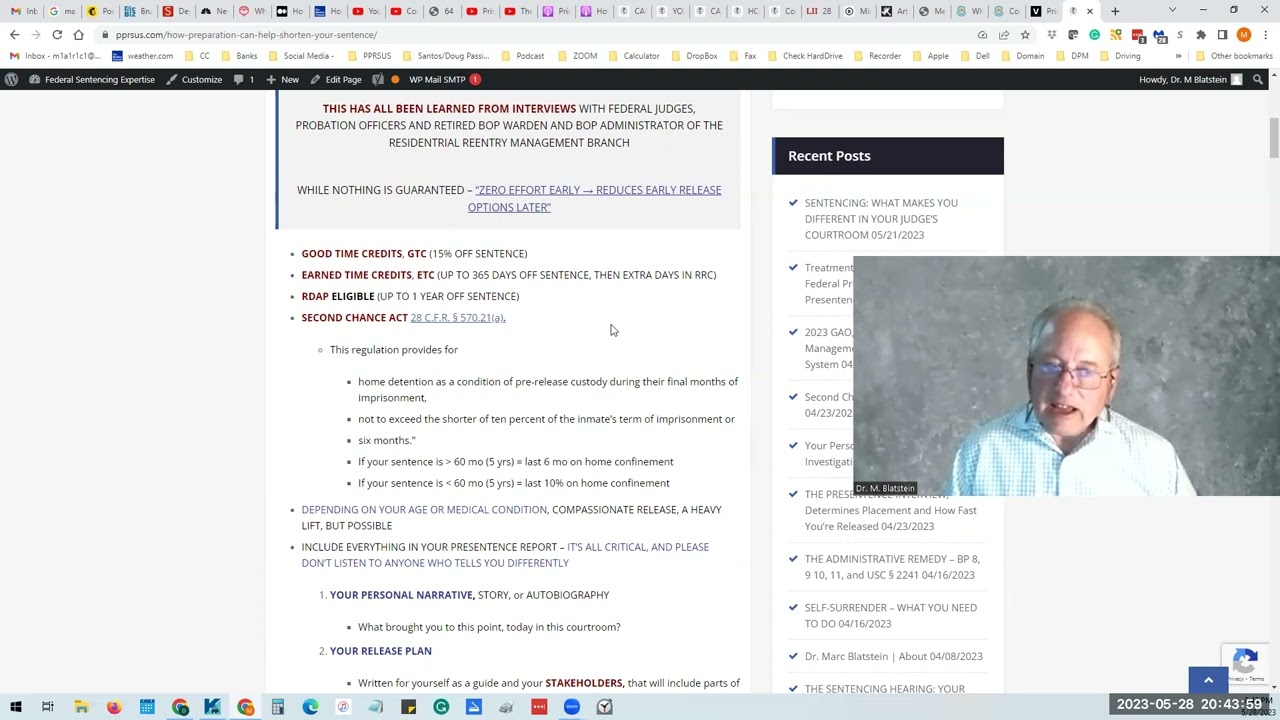Image resolution: width=1280 pixels, height=720 pixels.
Task: Launch Microsoft Edge from the taskbar
Action: coord(310,707)
